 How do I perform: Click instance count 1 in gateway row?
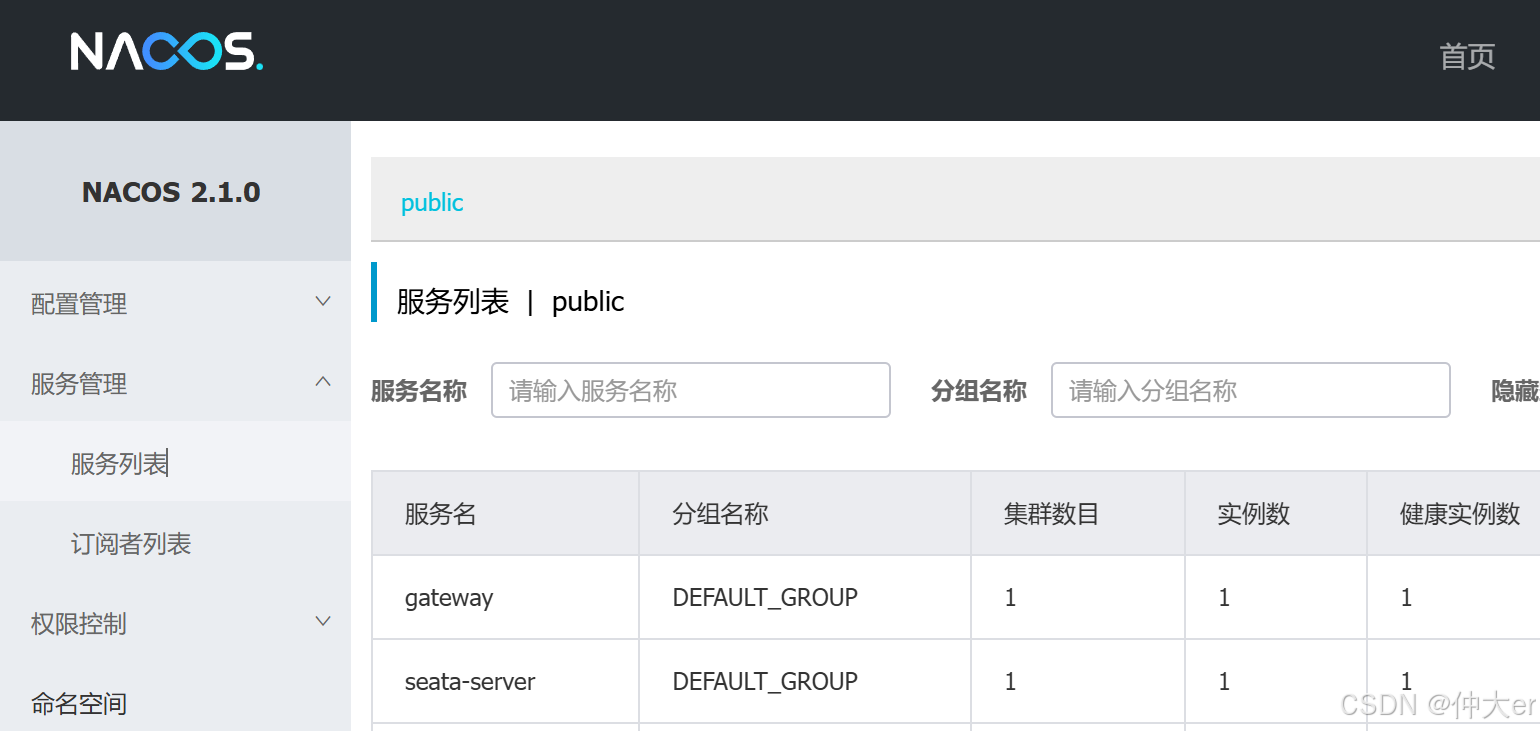1224,598
